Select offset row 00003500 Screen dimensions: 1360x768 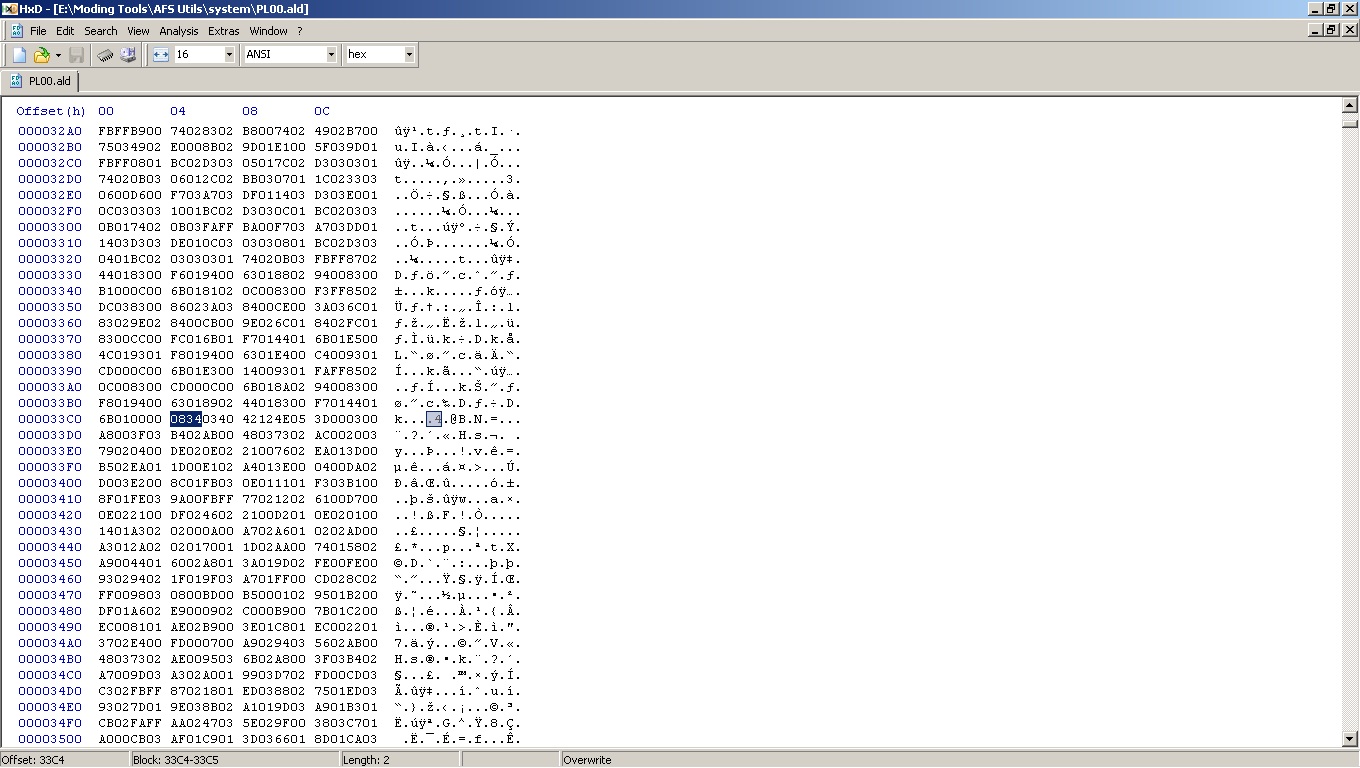50,739
